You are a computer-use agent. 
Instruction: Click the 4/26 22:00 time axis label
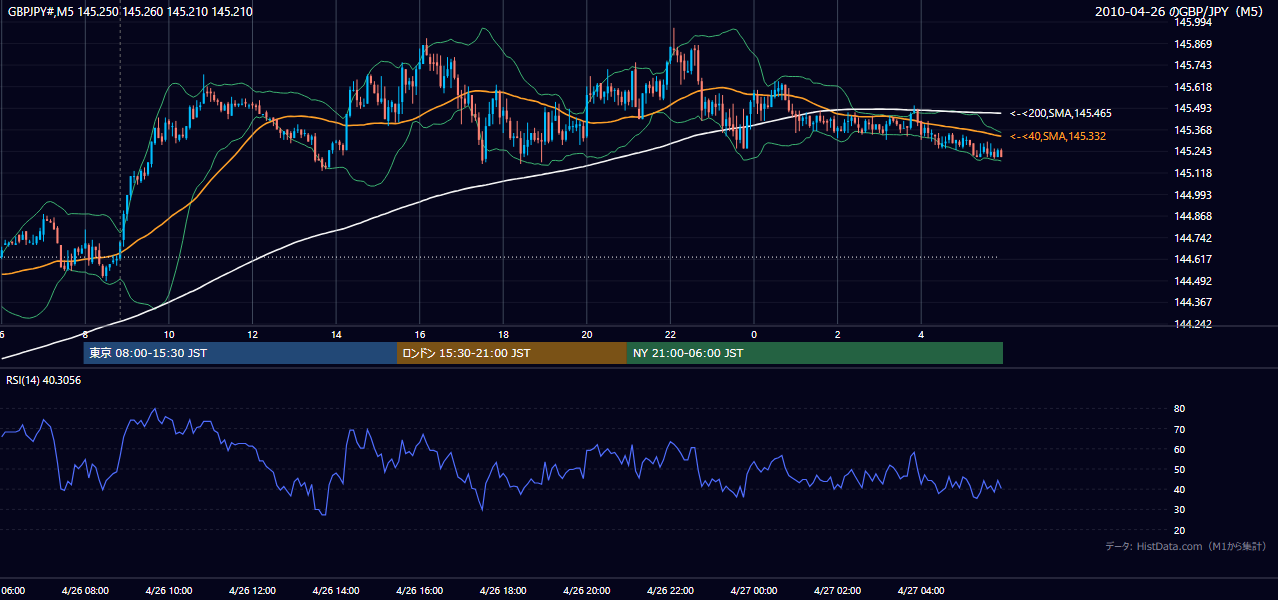670,591
